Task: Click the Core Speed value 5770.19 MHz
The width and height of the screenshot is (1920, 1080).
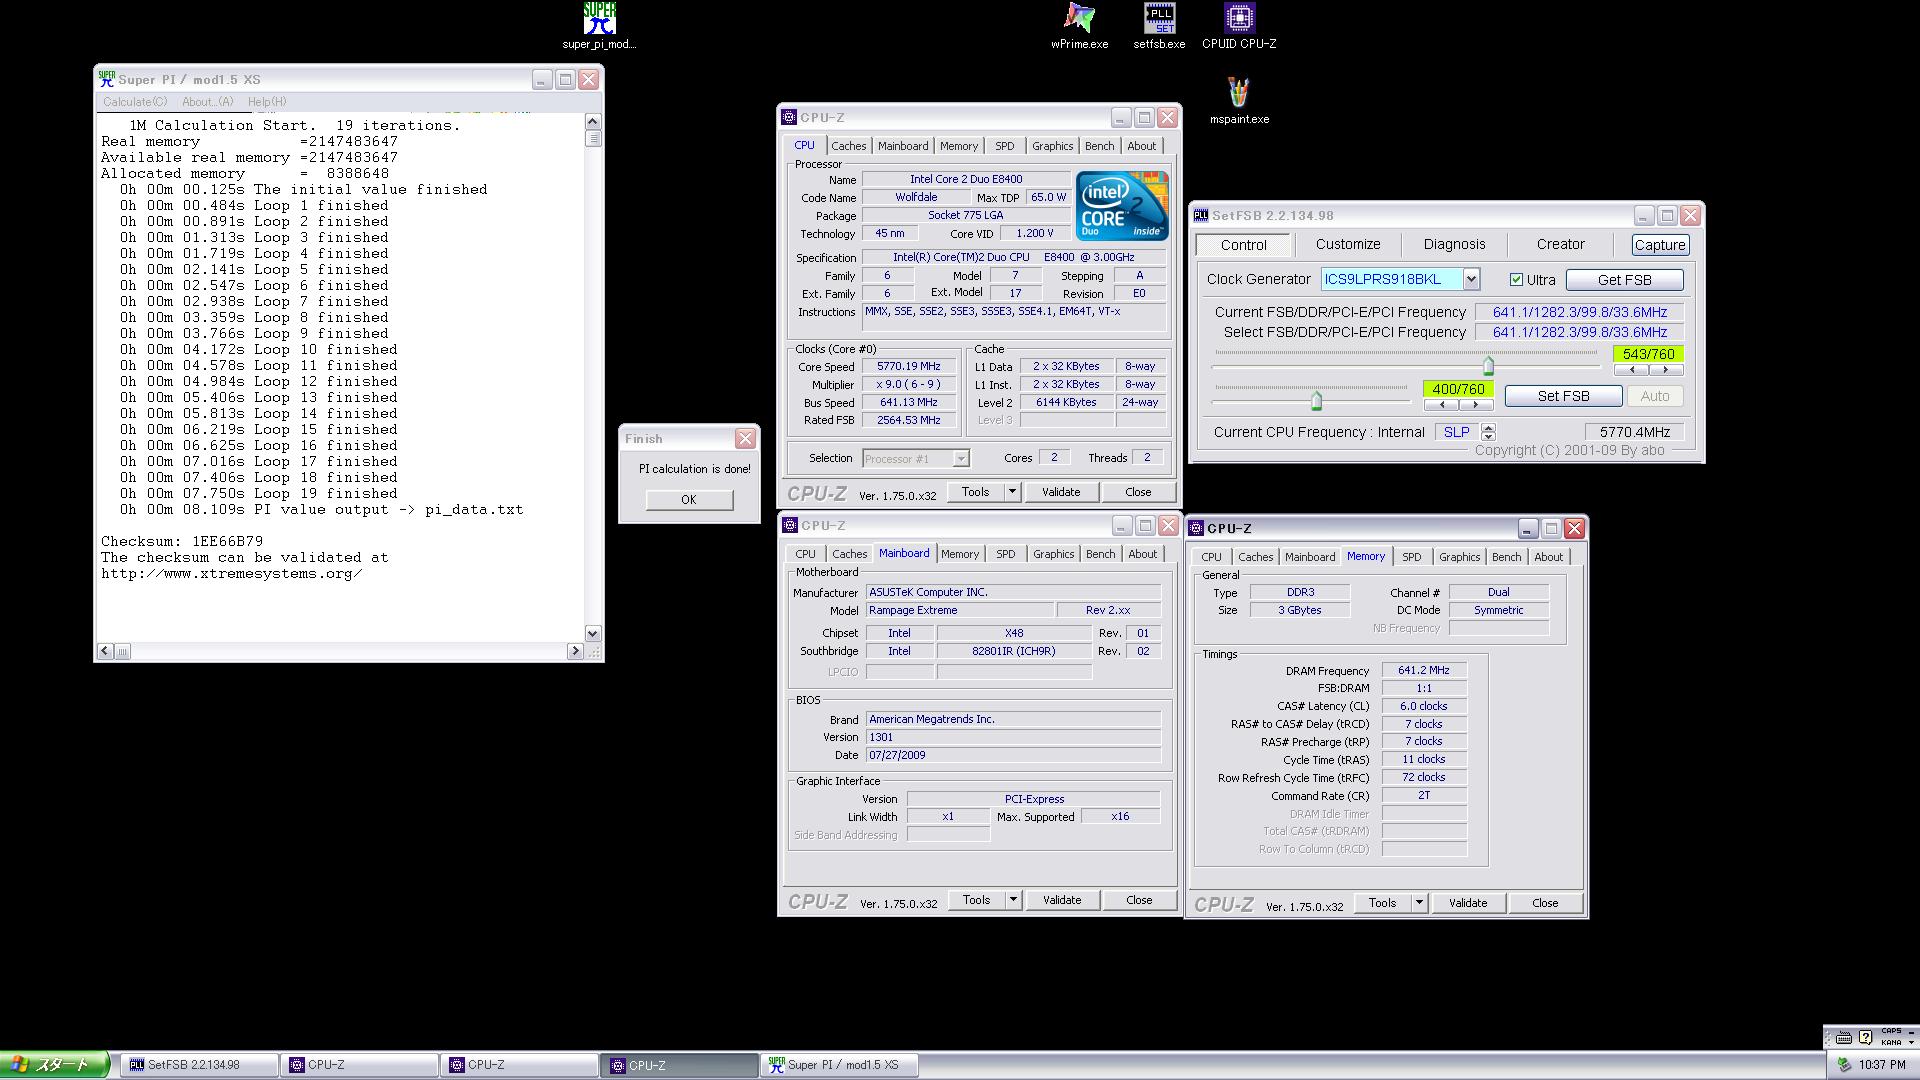Action: 908,367
